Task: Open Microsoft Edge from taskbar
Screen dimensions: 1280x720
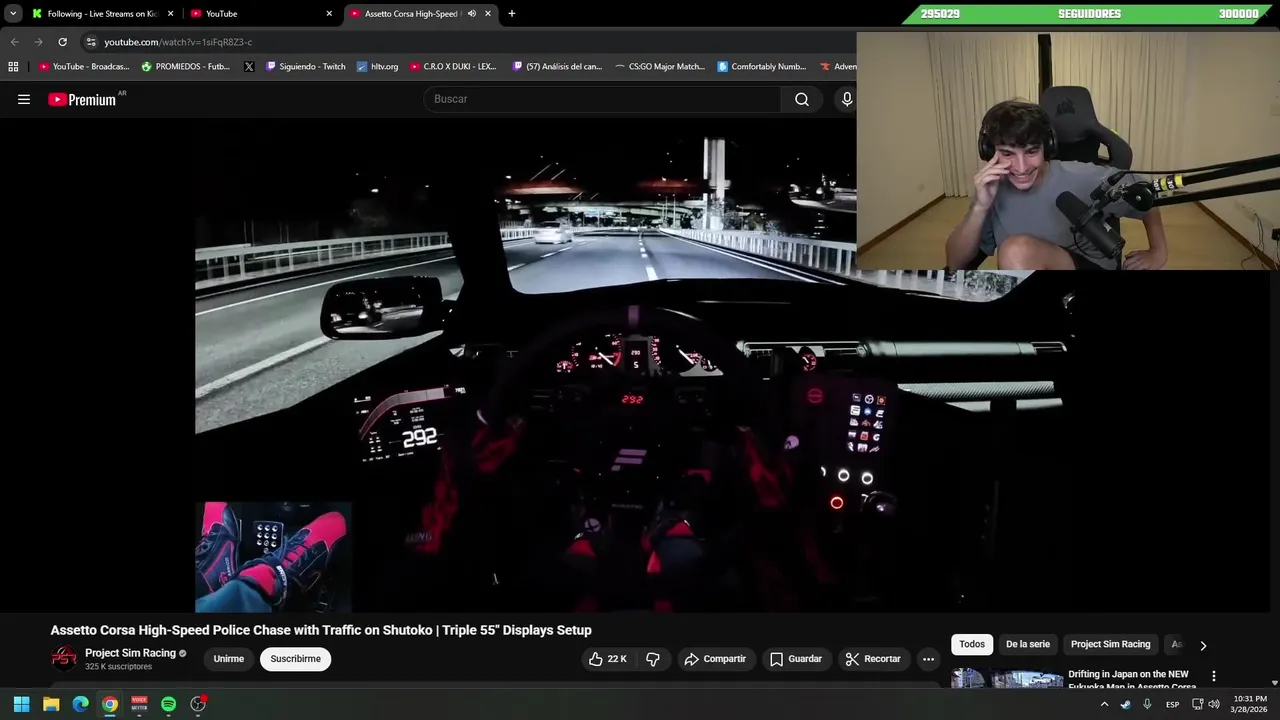Action: pyautogui.click(x=80, y=704)
